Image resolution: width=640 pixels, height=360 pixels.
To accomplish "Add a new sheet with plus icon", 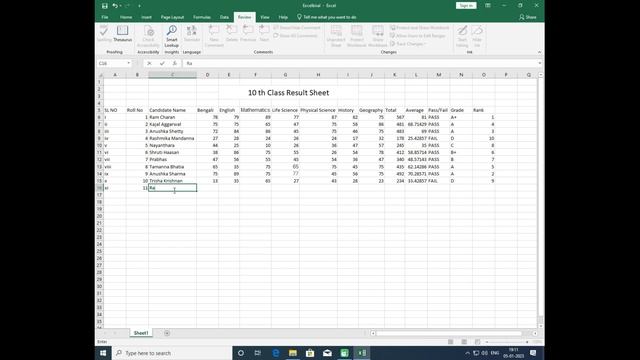I will (x=167, y=333).
